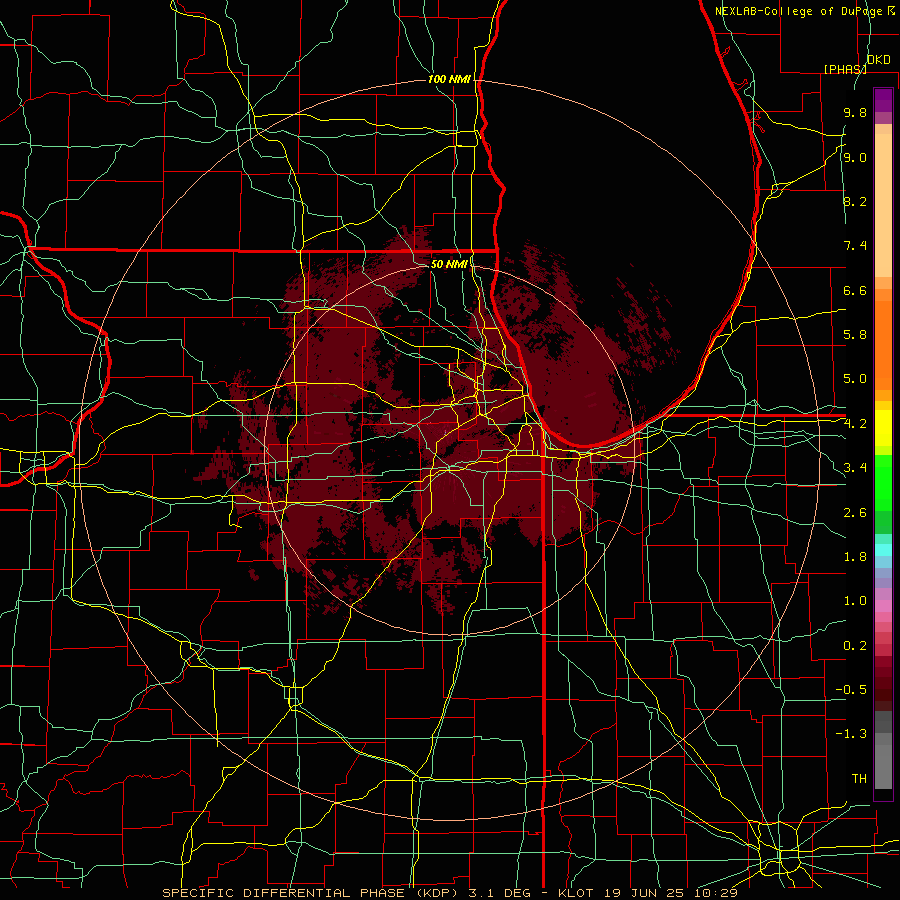Viewport: 900px width, 900px height.
Task: Click the [PHAS] legend label
Action: click(x=845, y=69)
